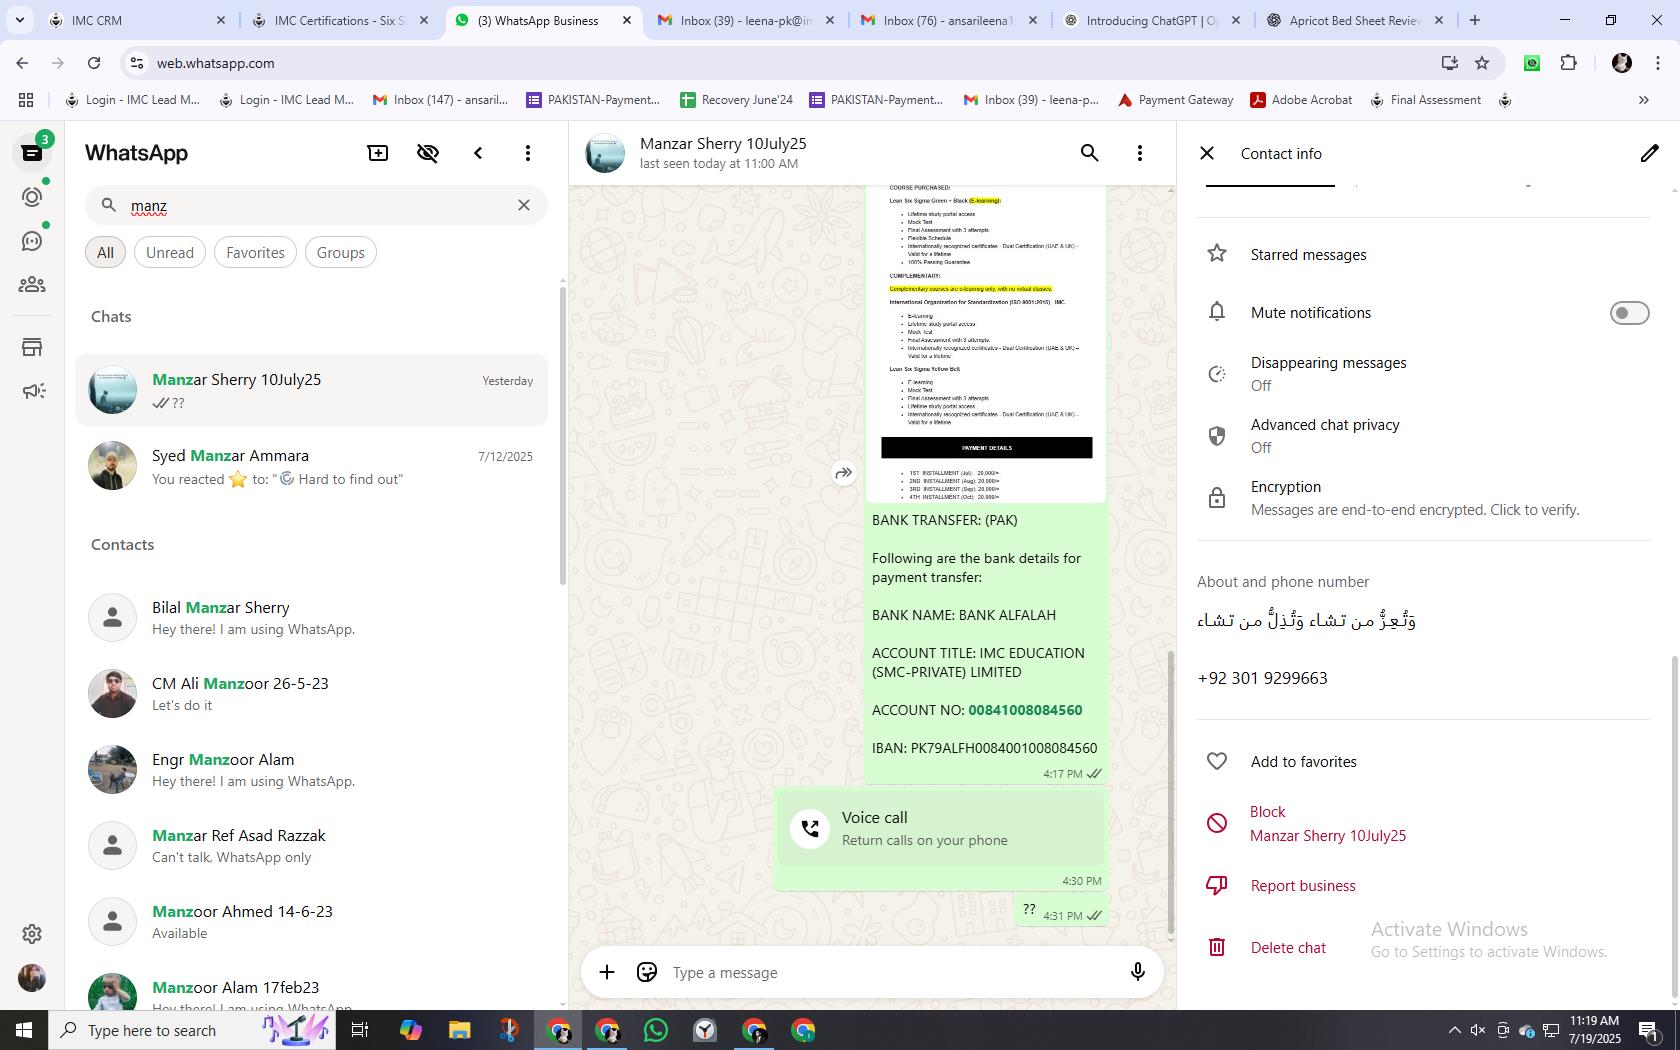Open the WhatsApp settings gear icon

[32, 934]
